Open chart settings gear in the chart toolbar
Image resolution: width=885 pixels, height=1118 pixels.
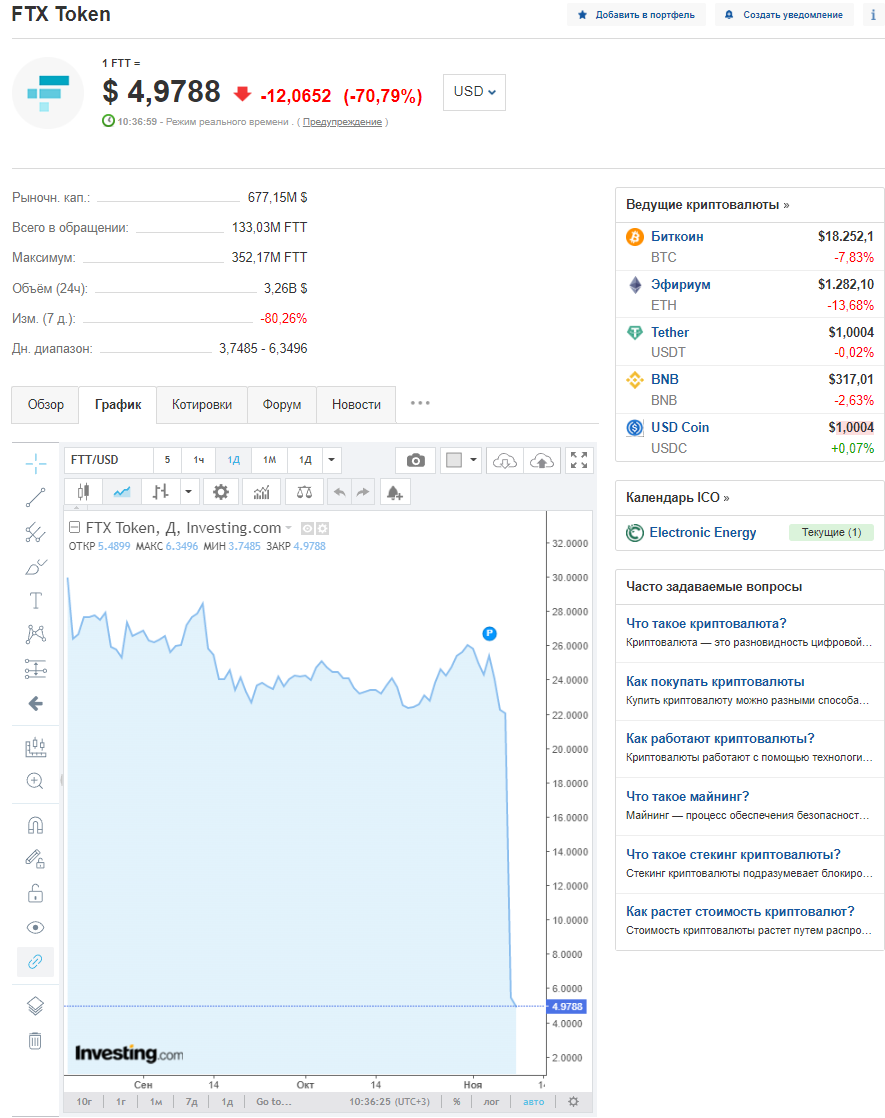click(221, 491)
